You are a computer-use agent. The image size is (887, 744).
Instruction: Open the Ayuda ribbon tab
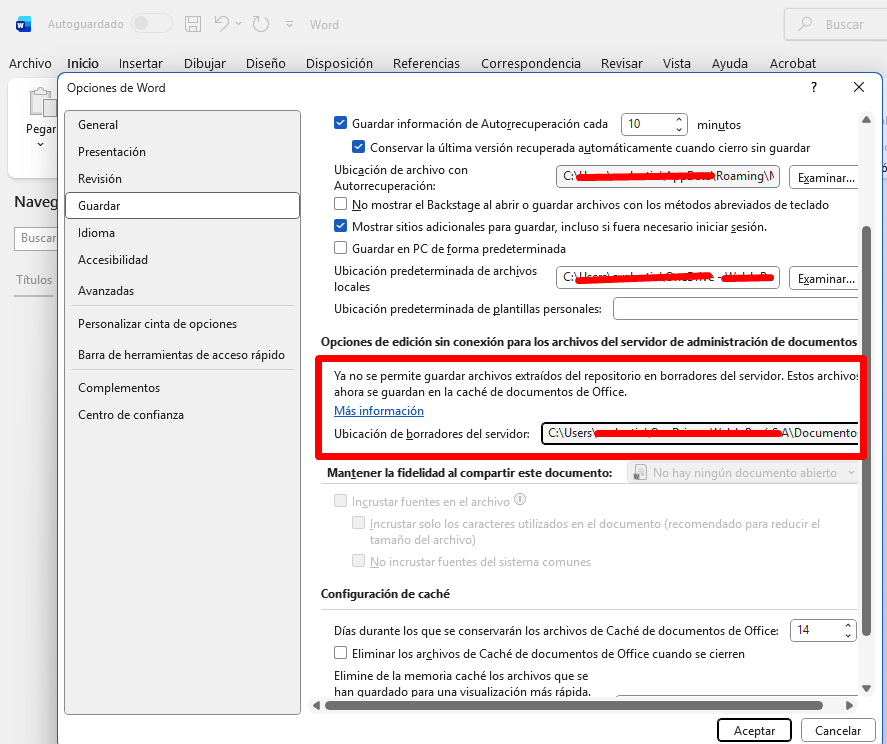[729, 63]
